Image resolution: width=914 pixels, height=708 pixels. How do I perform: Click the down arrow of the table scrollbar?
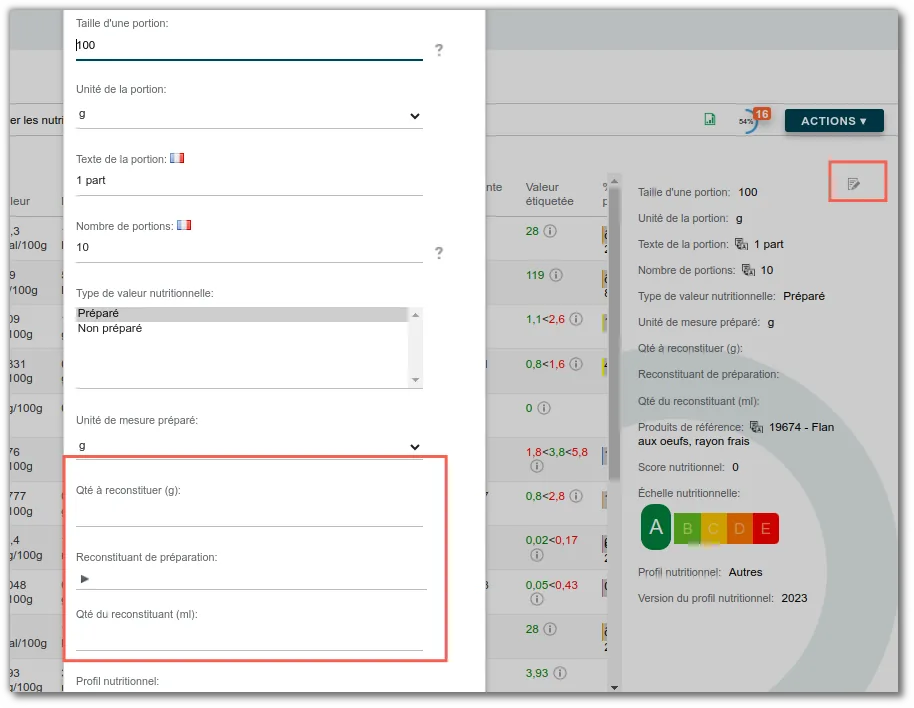pos(614,688)
